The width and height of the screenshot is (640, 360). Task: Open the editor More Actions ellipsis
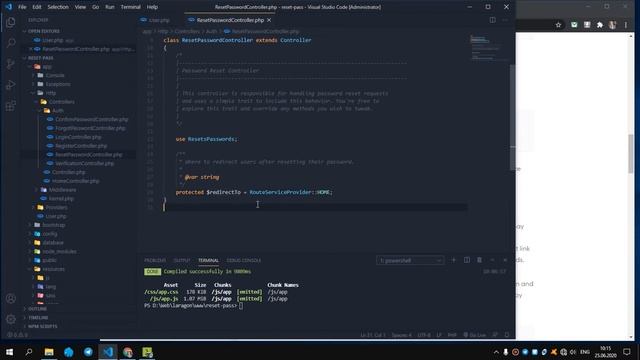tap(505, 20)
